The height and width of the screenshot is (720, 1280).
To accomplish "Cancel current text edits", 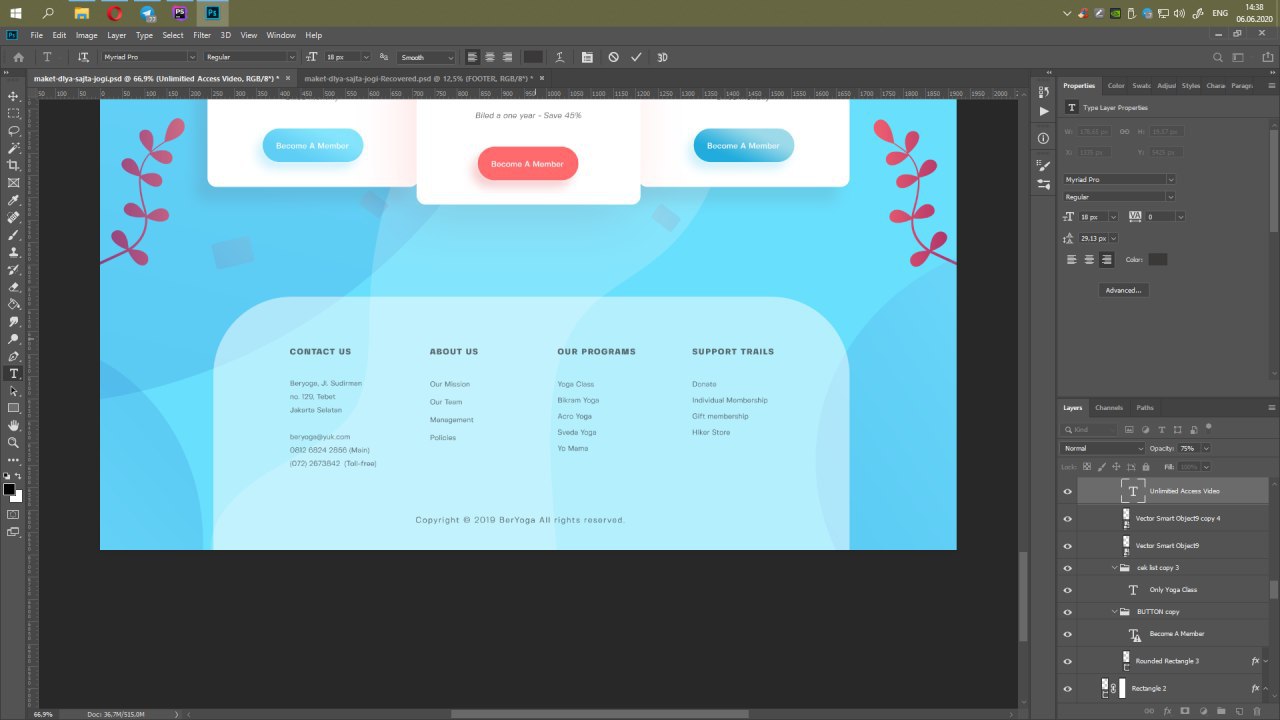I will point(613,57).
